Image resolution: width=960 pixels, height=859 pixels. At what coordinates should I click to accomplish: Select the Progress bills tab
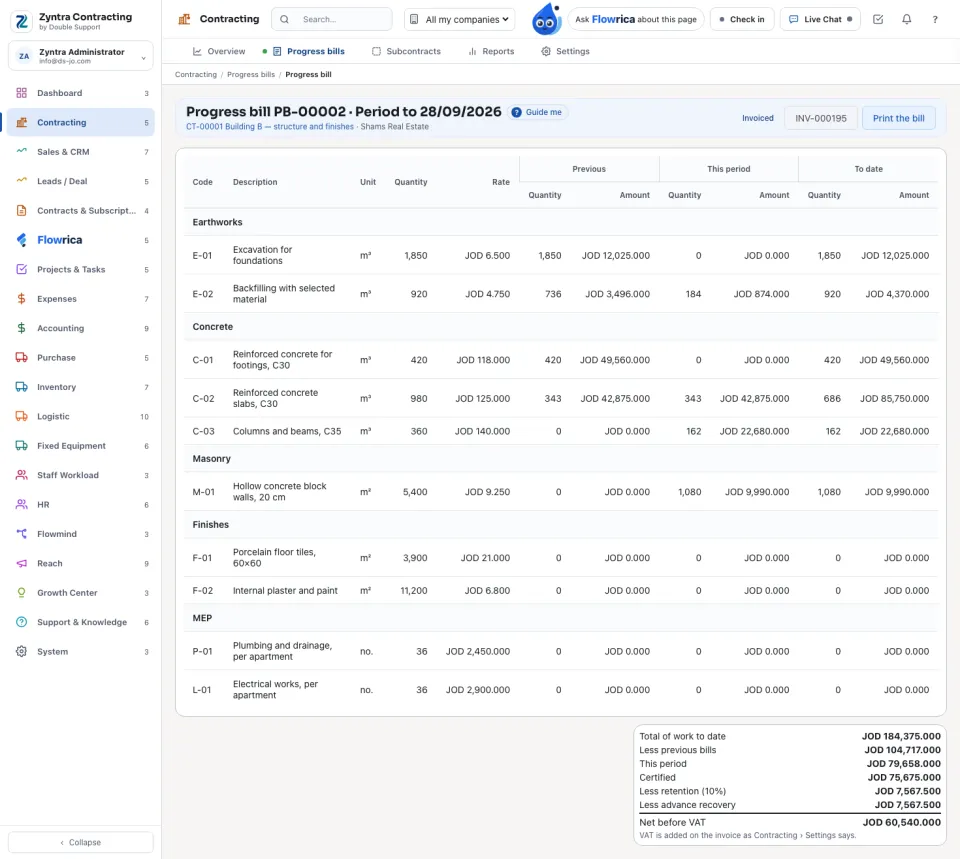(309, 51)
